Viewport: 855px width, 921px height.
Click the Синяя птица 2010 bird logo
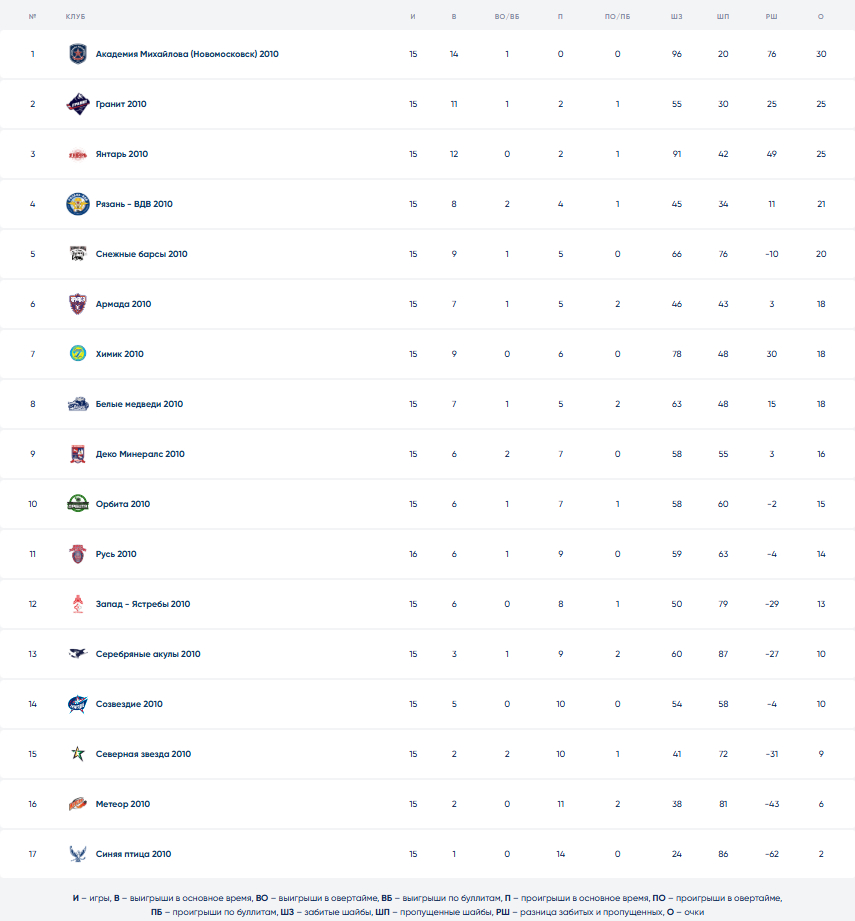(x=78, y=854)
